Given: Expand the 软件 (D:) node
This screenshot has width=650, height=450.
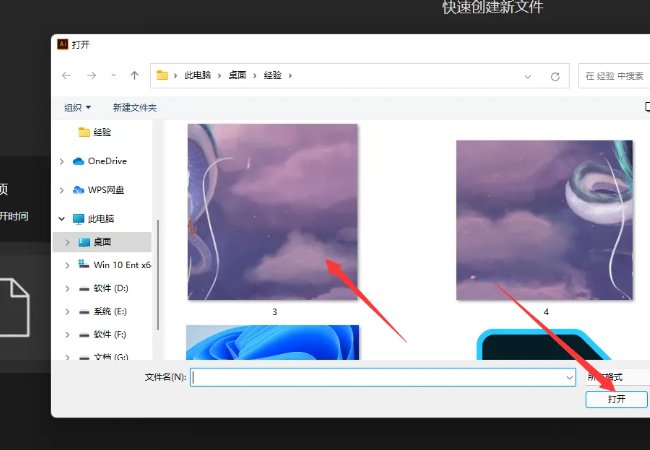Looking at the screenshot, I should (67, 288).
